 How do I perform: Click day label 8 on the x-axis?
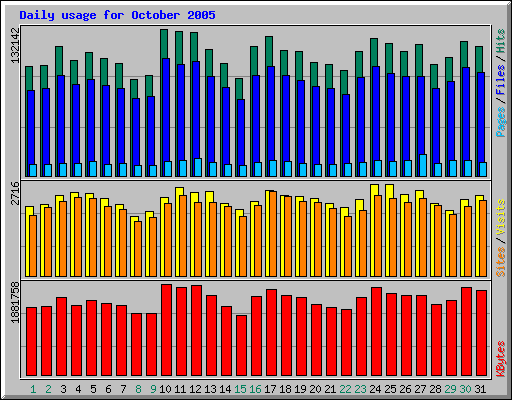[138, 389]
